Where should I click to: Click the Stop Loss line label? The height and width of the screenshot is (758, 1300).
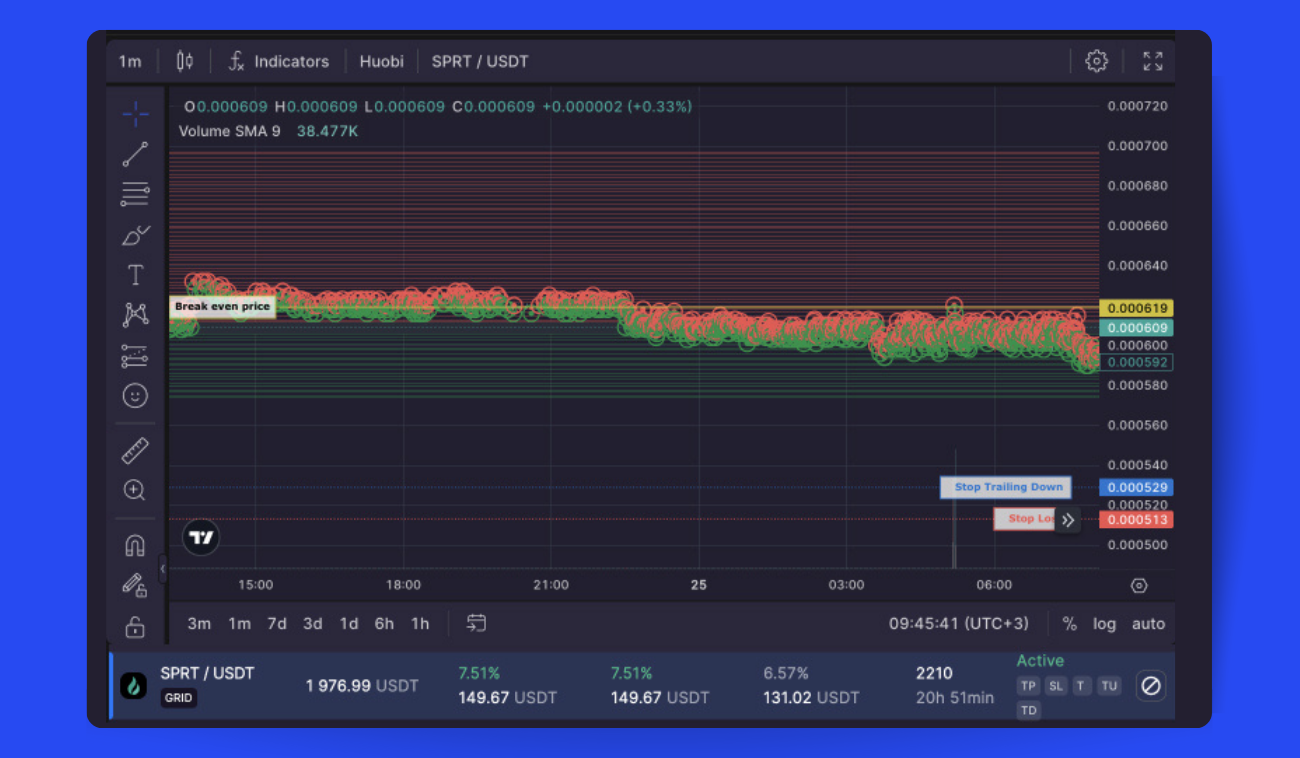[1025, 519]
